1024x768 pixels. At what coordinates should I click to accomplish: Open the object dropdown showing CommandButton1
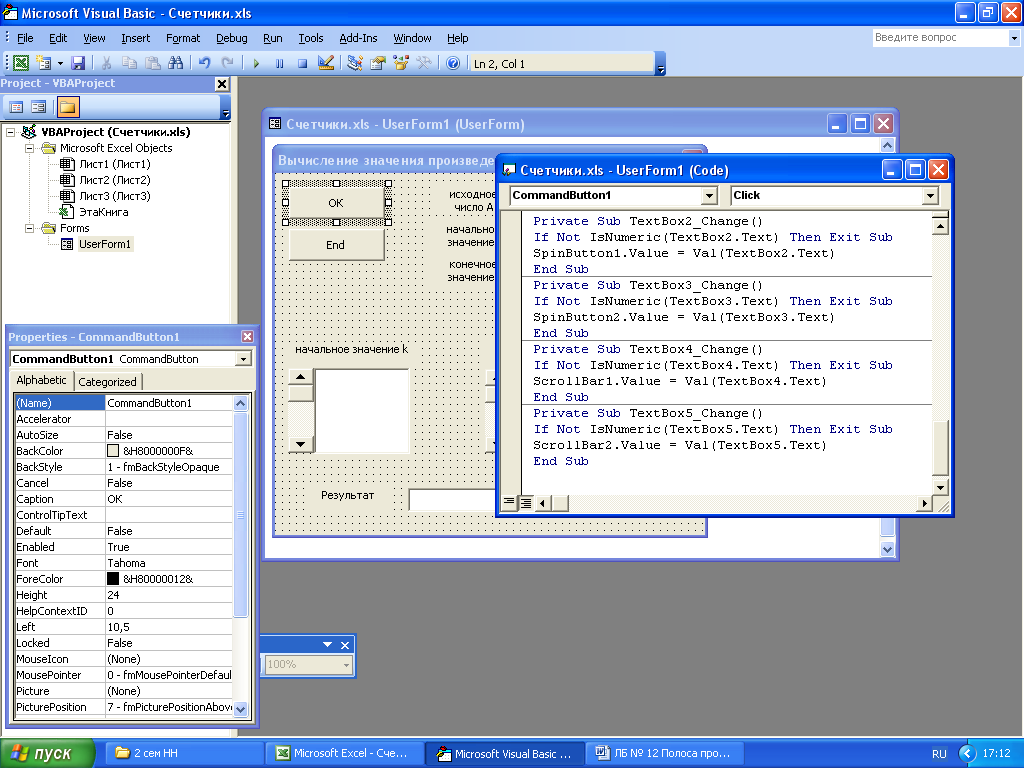pyautogui.click(x=709, y=195)
